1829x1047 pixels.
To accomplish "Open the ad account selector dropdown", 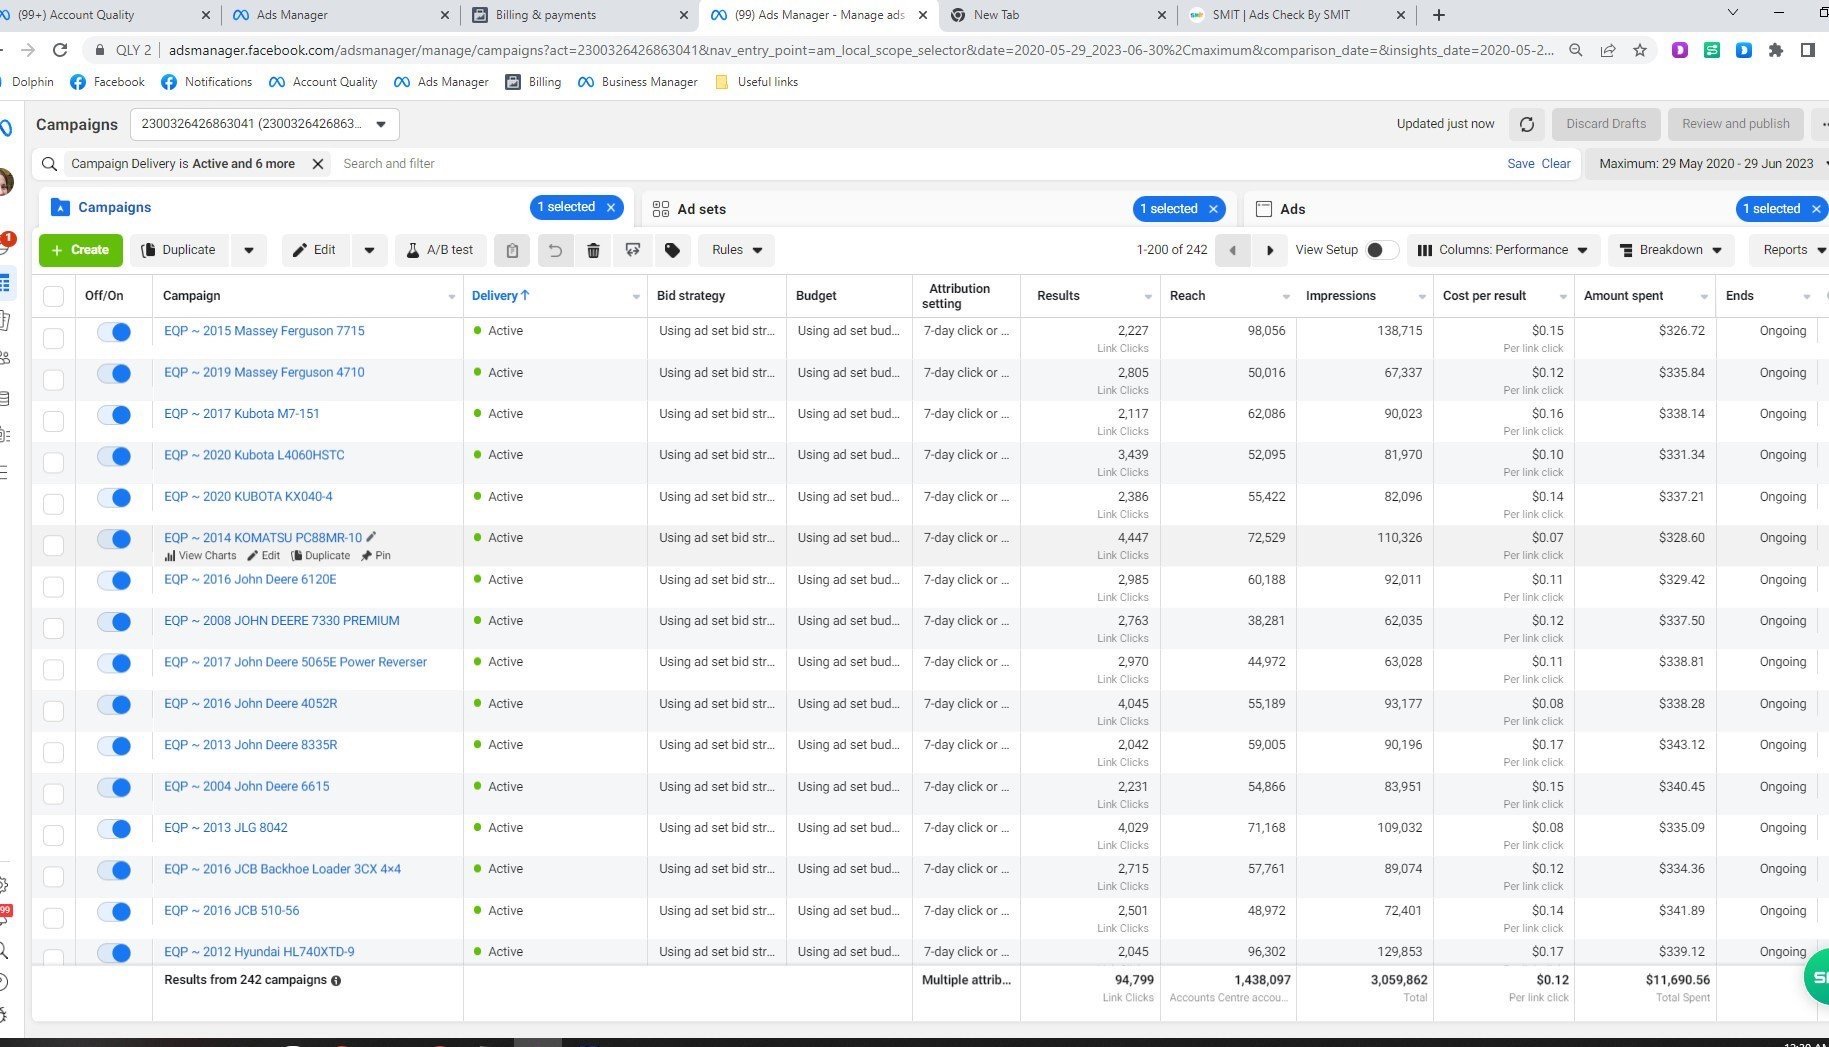I will click(265, 124).
